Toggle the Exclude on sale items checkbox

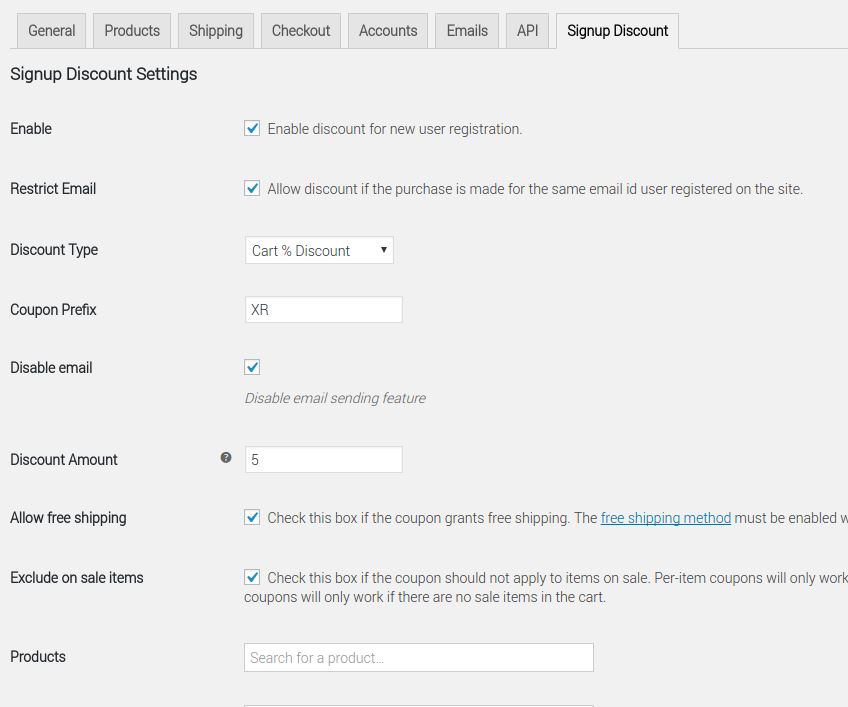pos(252,577)
